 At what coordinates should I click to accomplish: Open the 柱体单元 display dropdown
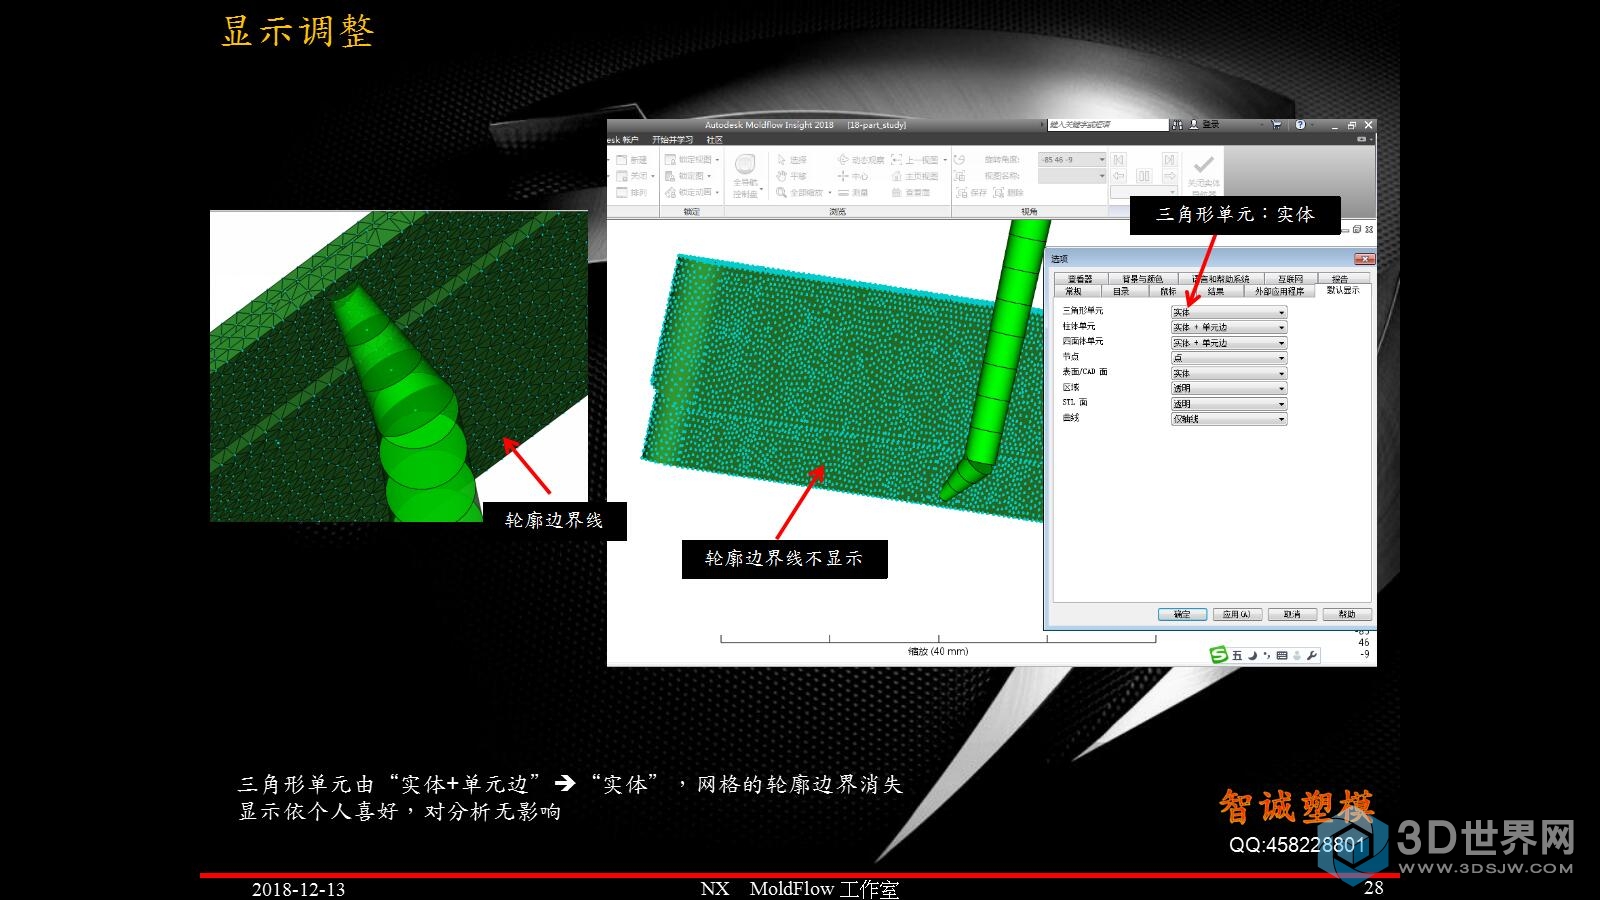tap(1229, 327)
